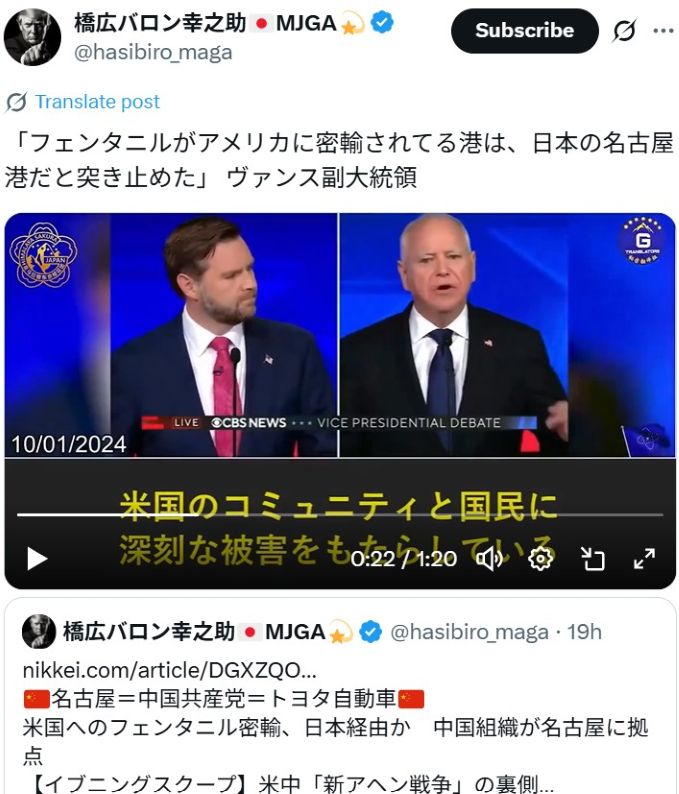Click the blue verified badge in header
The width and height of the screenshot is (679, 794).
pos(382,23)
